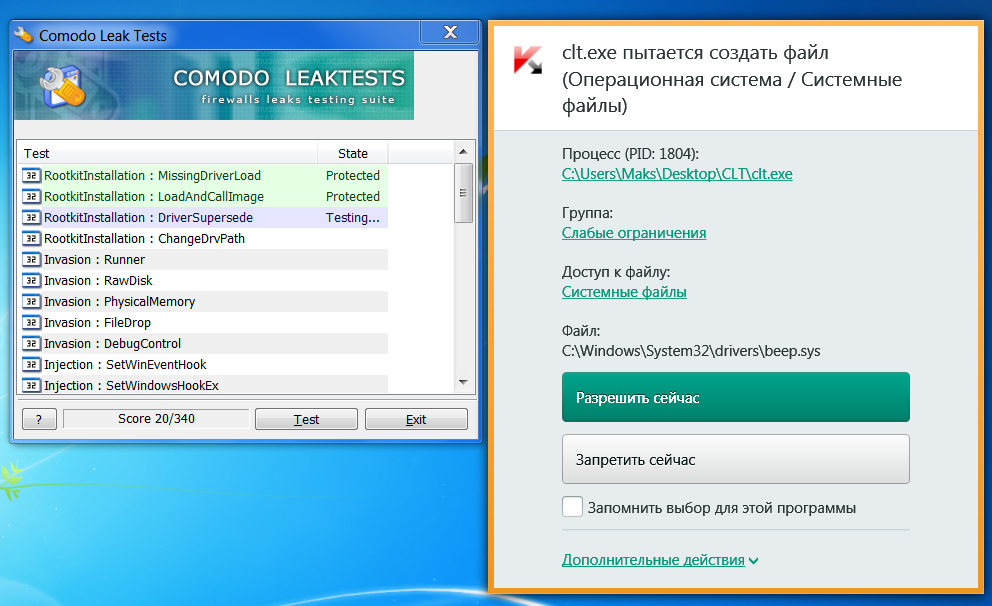The width and height of the screenshot is (992, 606).
Task: Open the clt.exe process path link
Action: click(677, 174)
